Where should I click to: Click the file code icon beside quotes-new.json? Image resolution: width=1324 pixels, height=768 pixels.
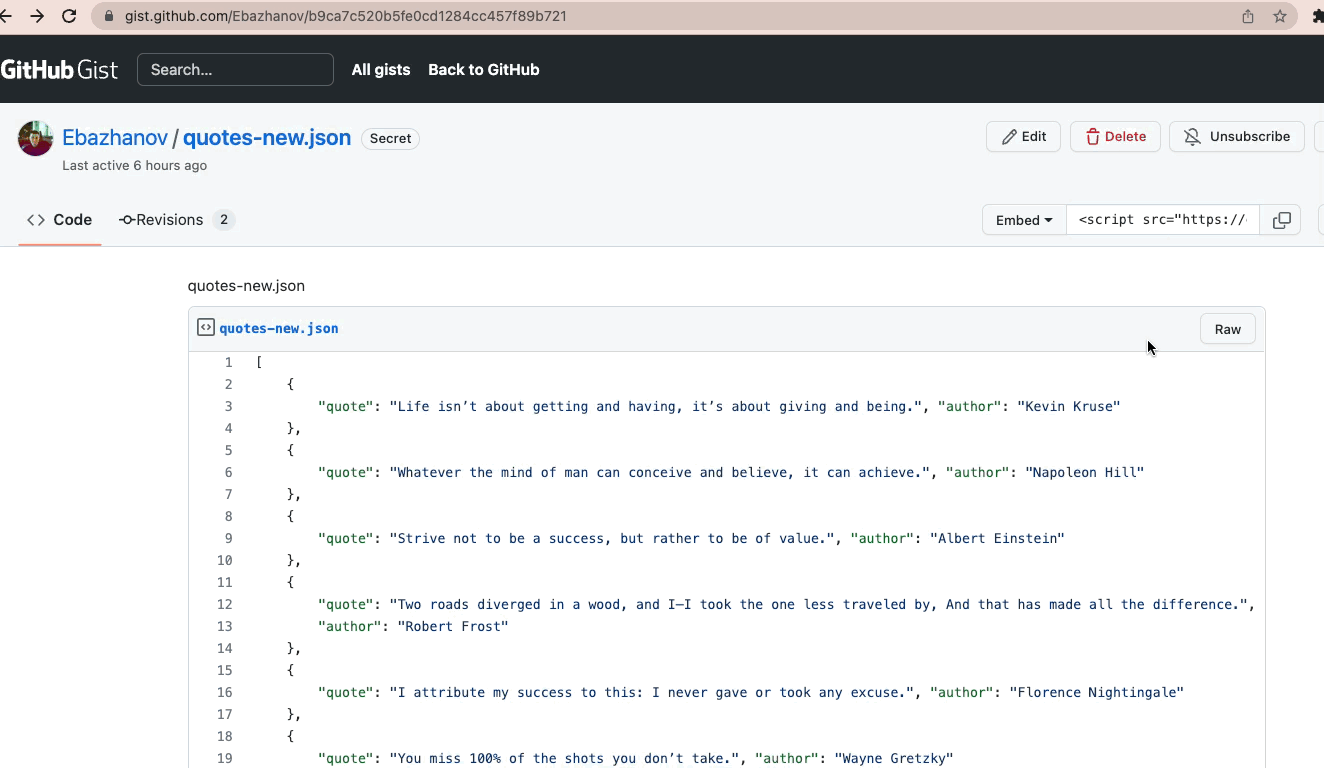(x=206, y=327)
